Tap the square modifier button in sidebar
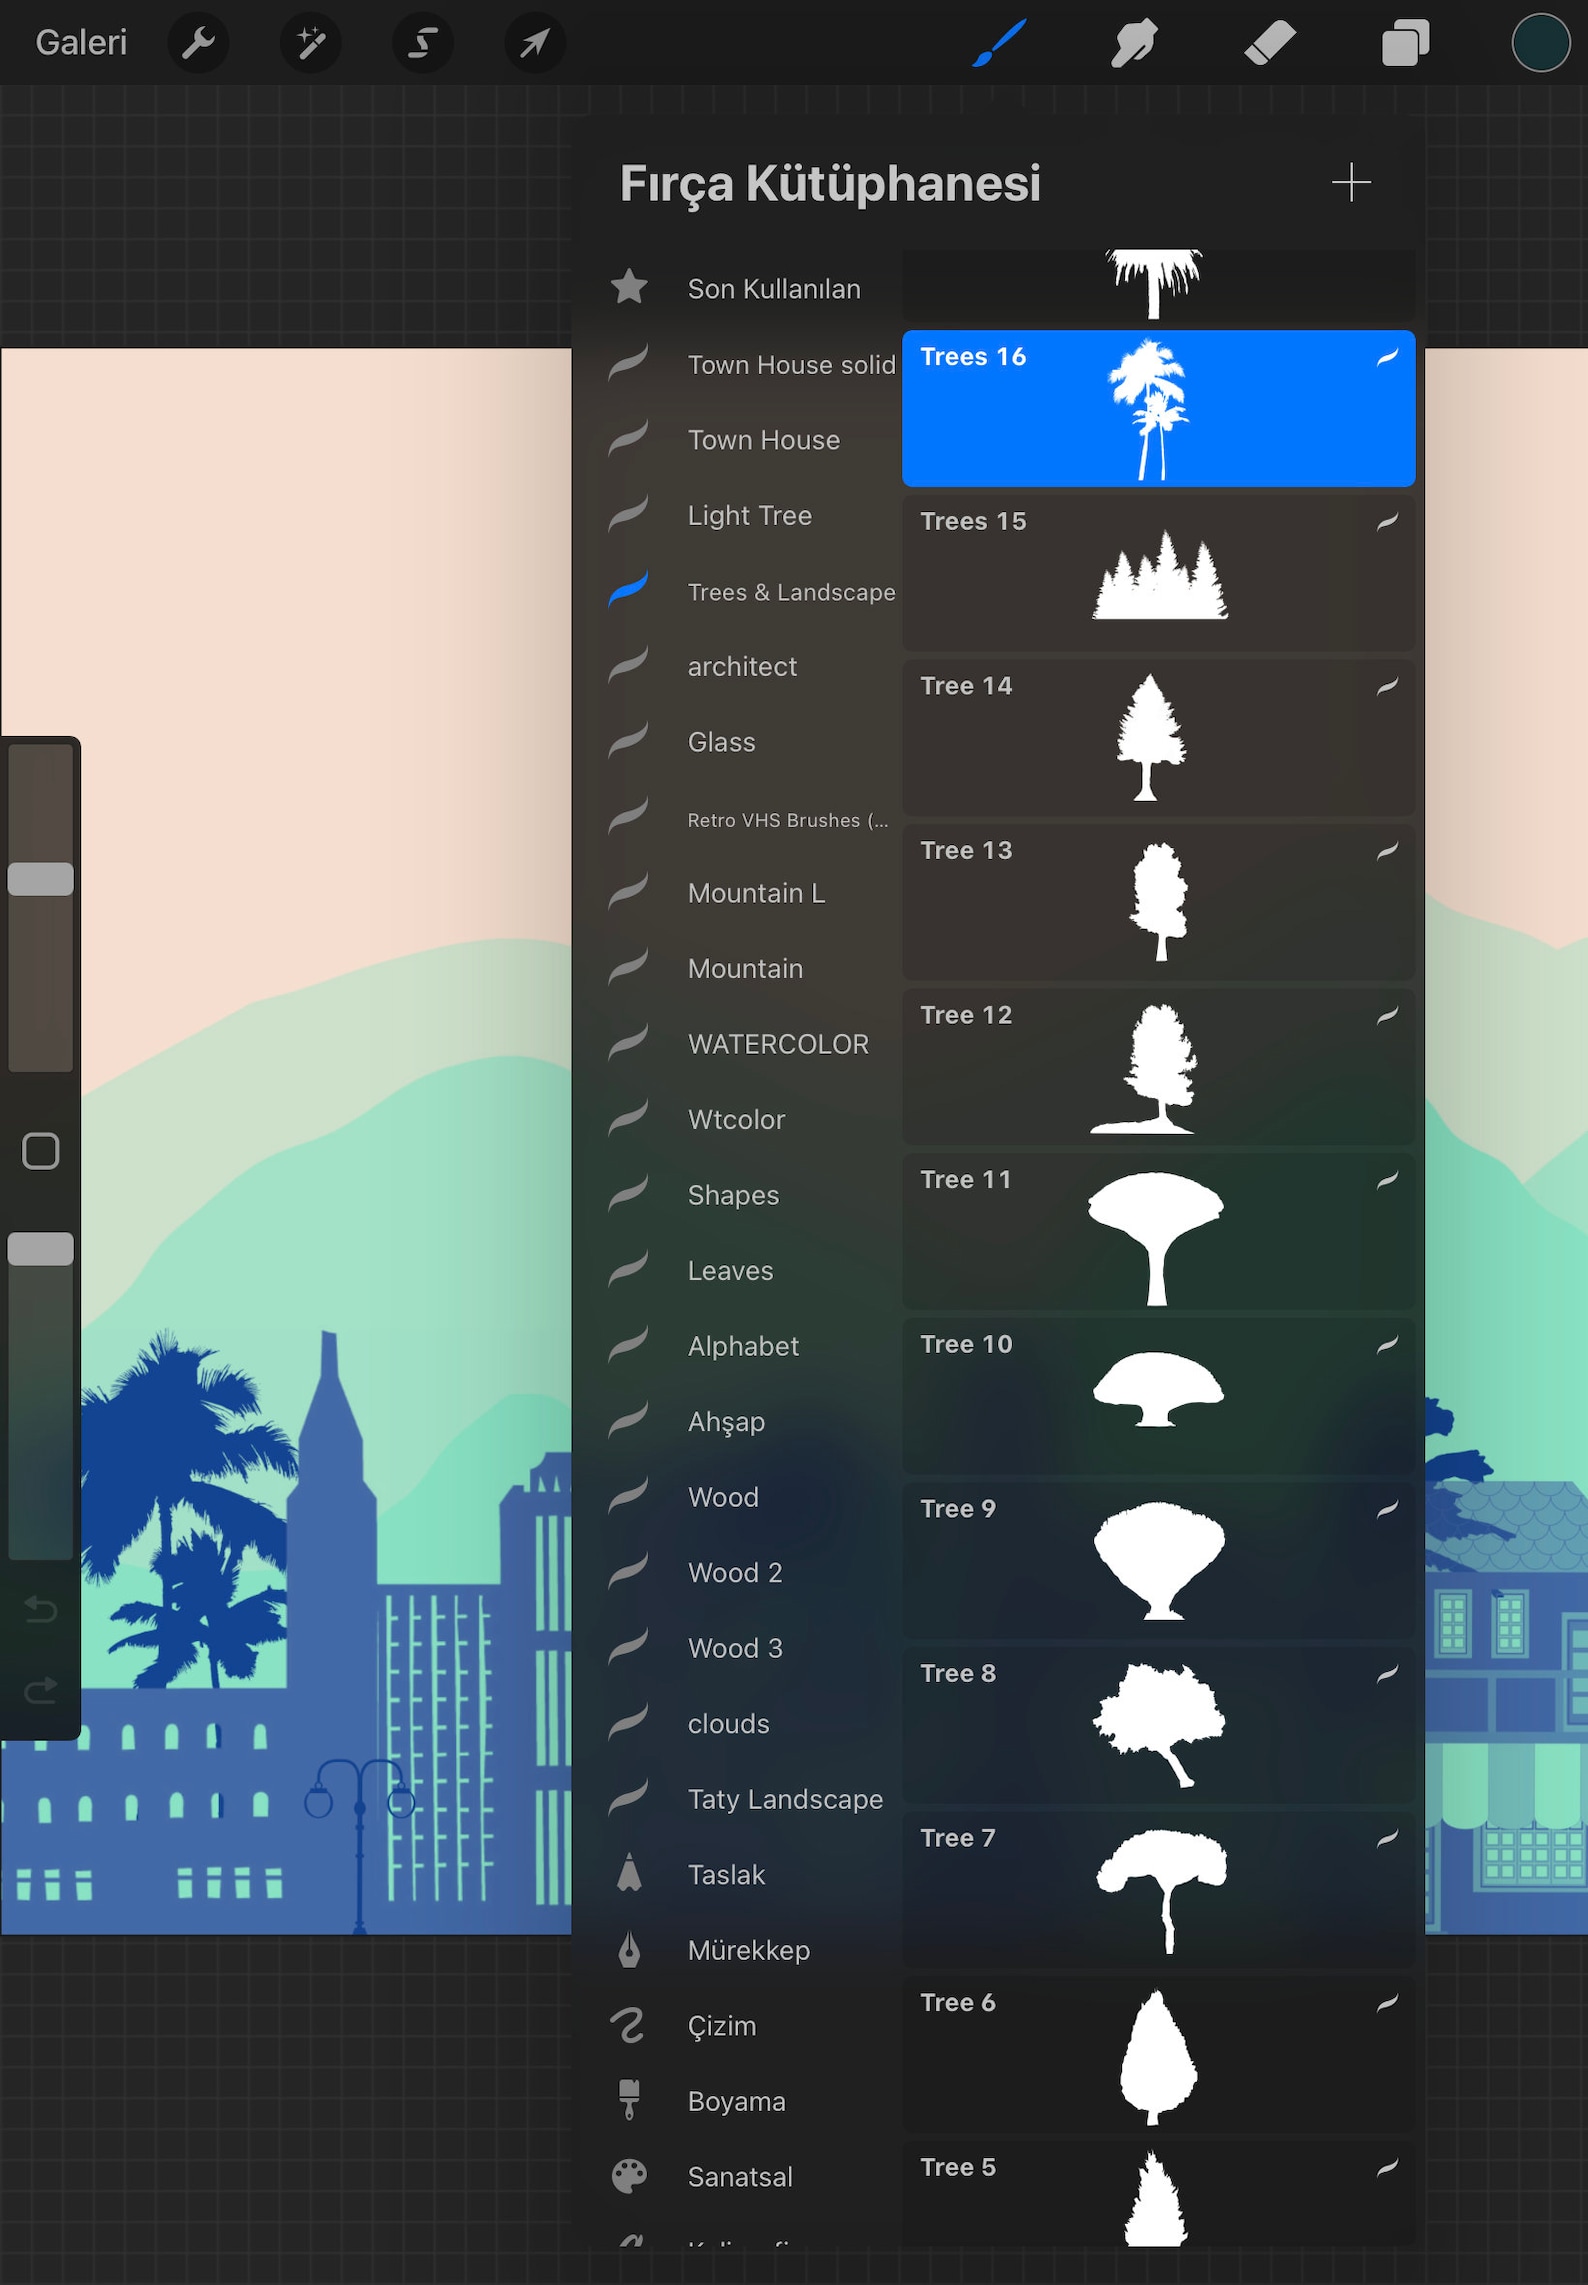Screen dimensions: 1588x2285 click(41, 1151)
